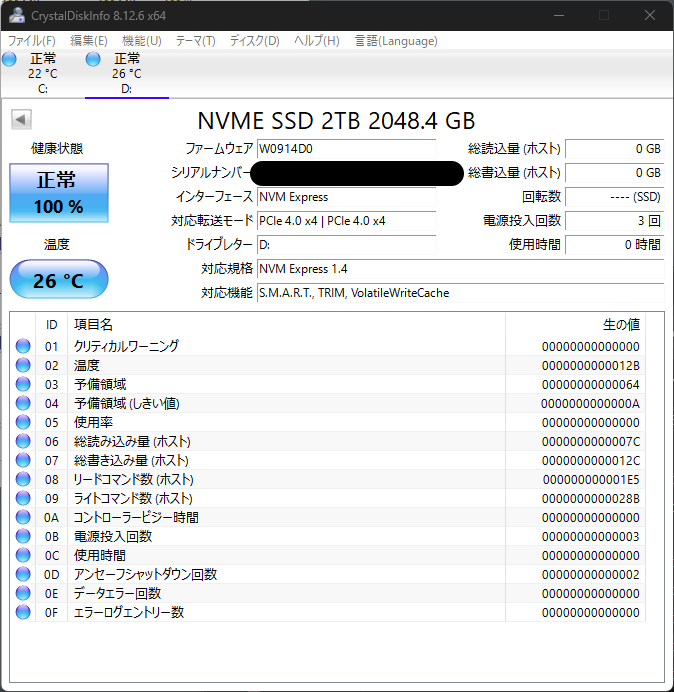Click the raw value 00000000000012B
The height and width of the screenshot is (692, 674).
tap(591, 366)
